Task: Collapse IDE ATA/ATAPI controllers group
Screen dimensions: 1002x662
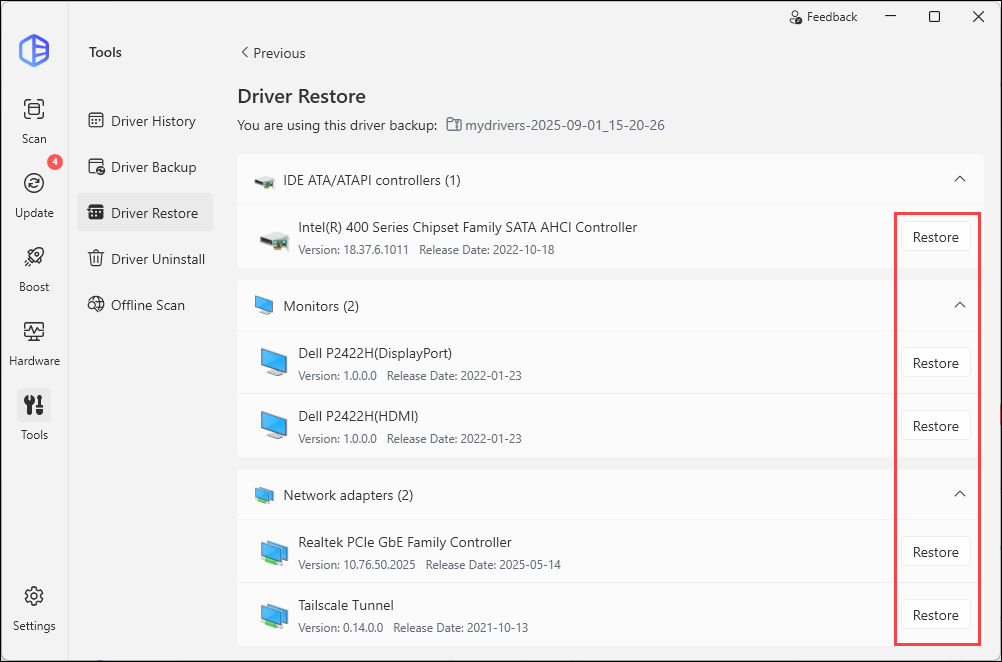Action: [959, 179]
